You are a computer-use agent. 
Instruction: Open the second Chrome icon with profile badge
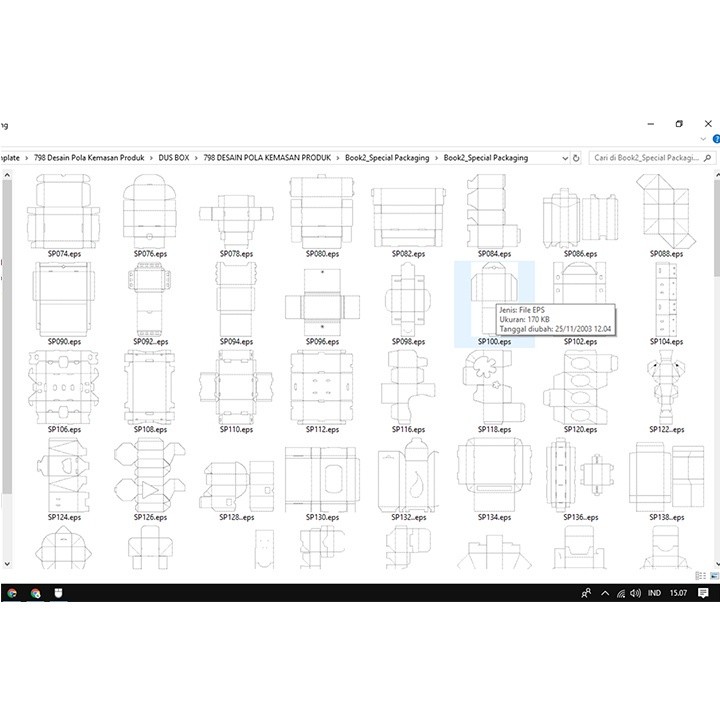tap(35, 593)
